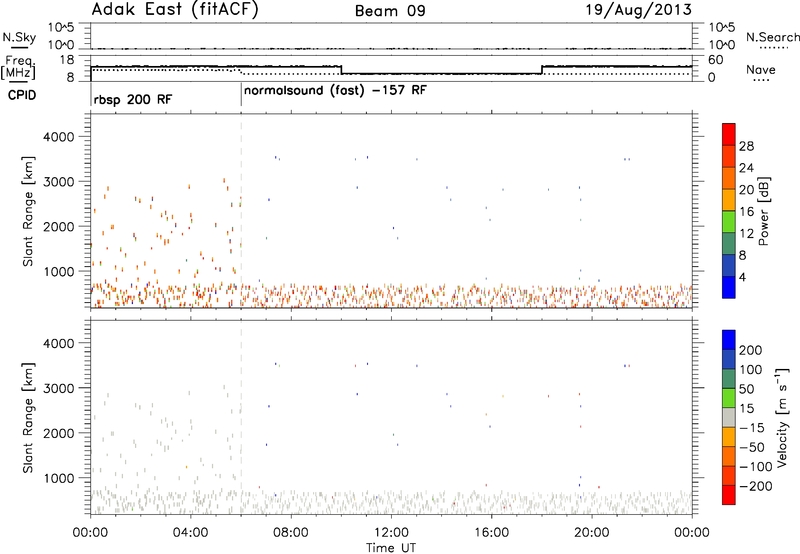Click the 'Adak East (fitACF)' title text
The image size is (800, 554).
pyautogui.click(x=174, y=10)
